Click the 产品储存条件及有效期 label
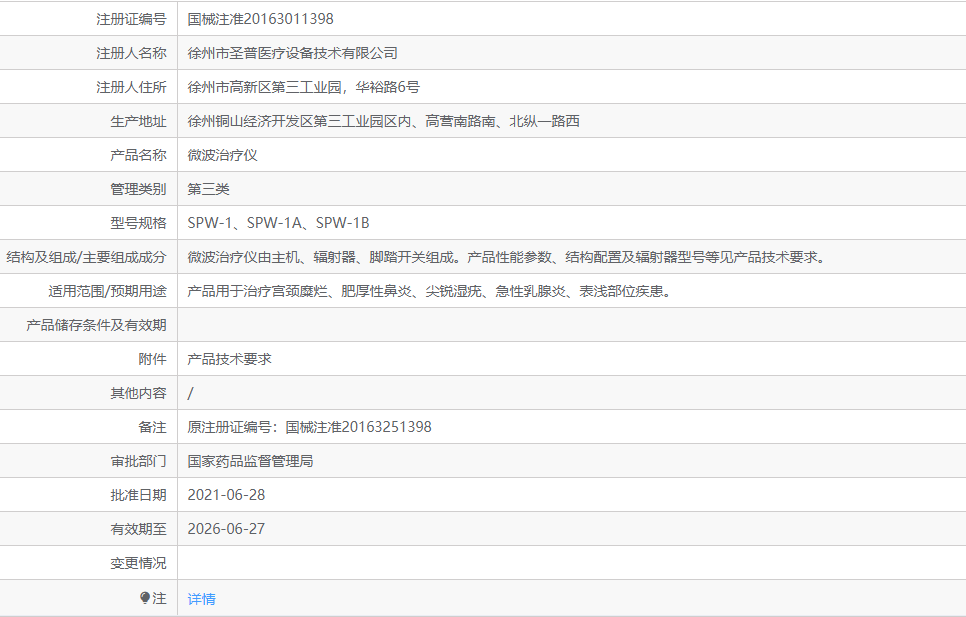The image size is (966, 617). (96, 325)
